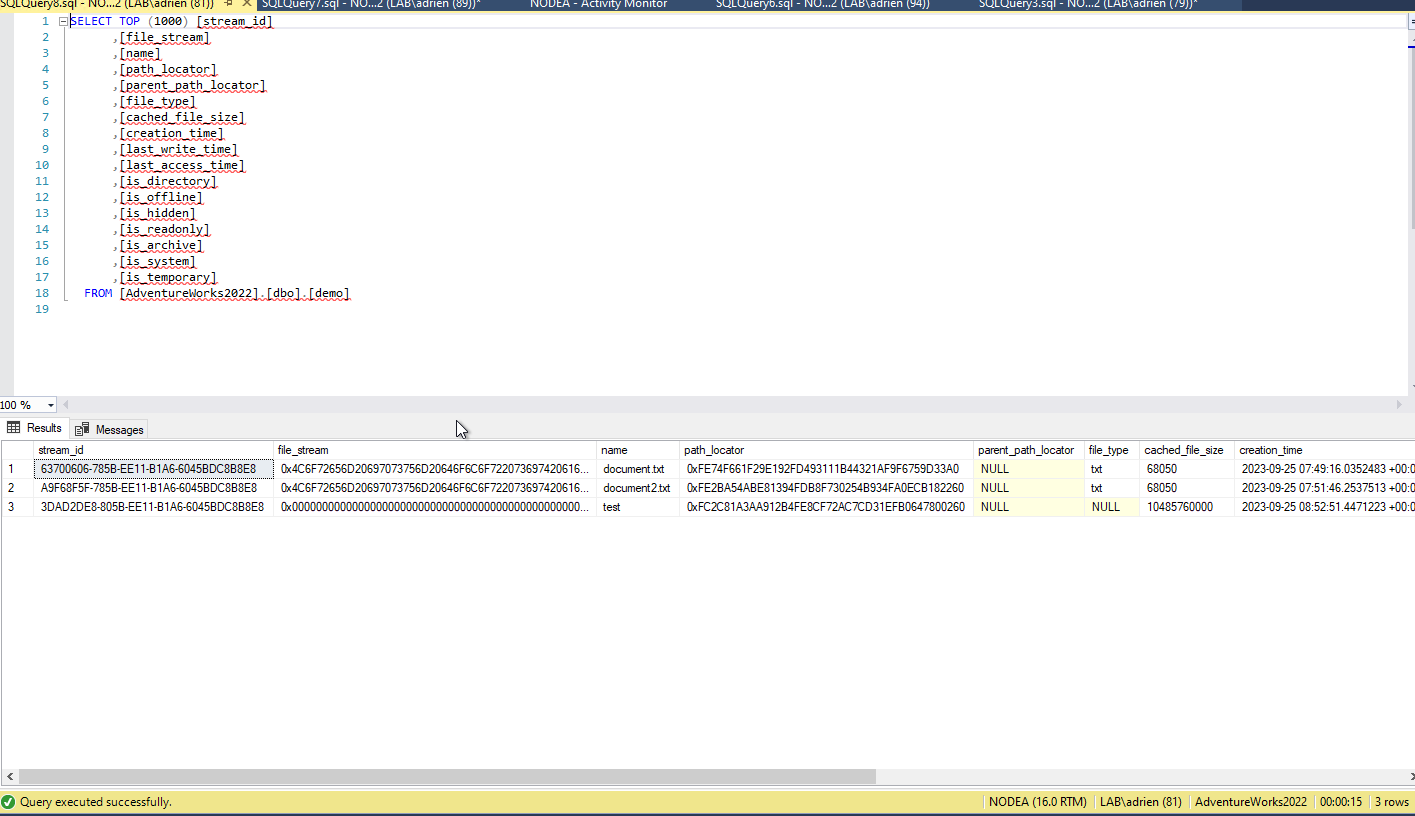Viewport: 1415px width, 816px height.
Task: Switch to NODEA Activity Monitor tab
Action: pos(598,4)
